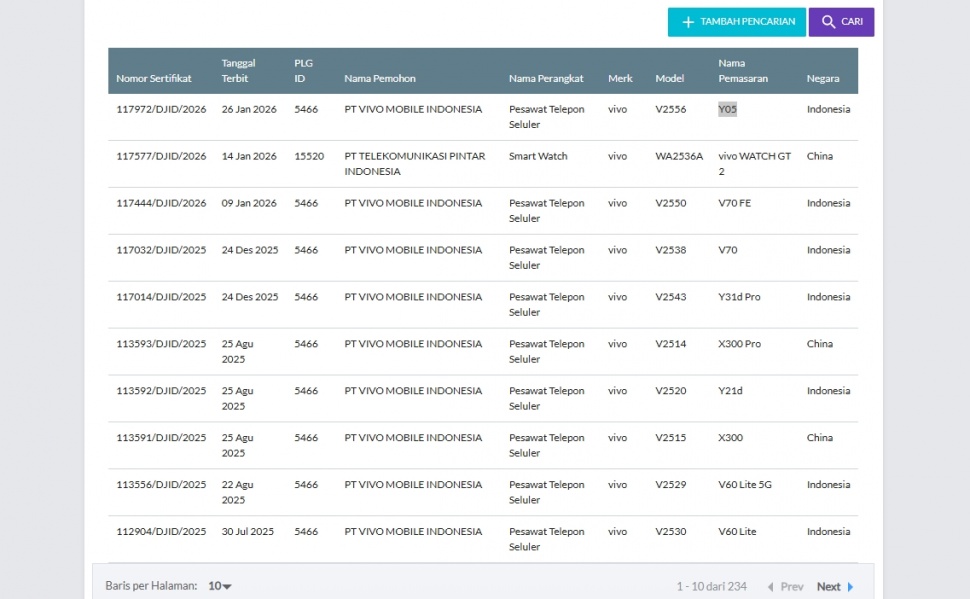Open the rows per page dropdown

(220, 586)
